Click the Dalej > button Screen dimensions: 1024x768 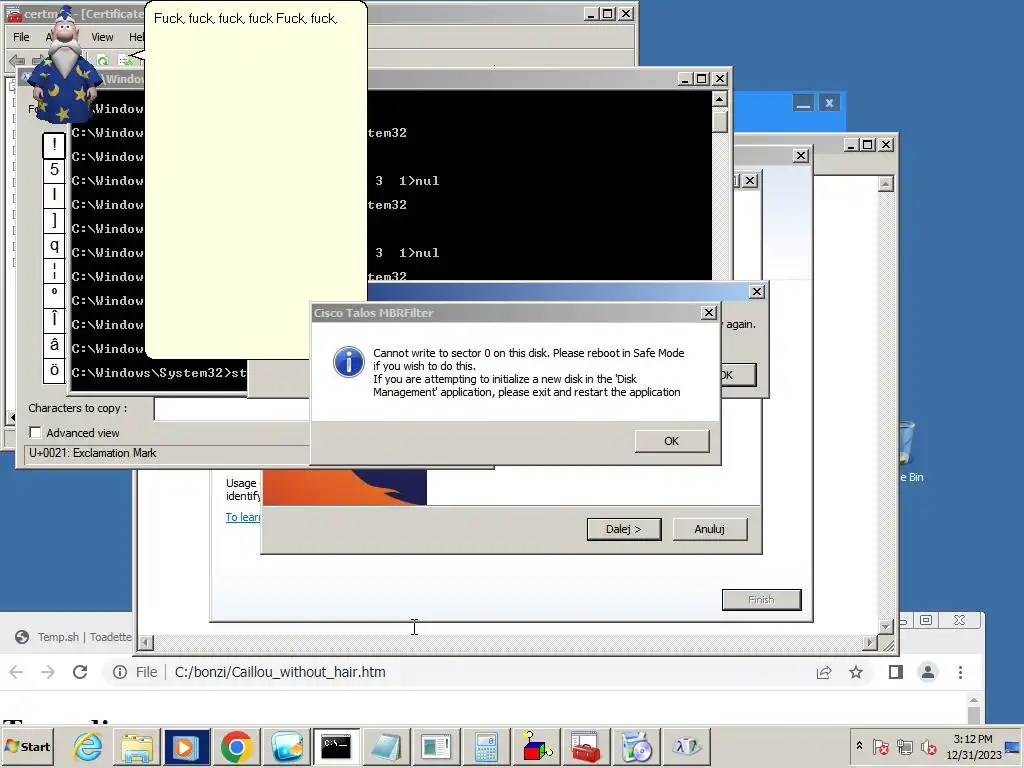point(624,529)
